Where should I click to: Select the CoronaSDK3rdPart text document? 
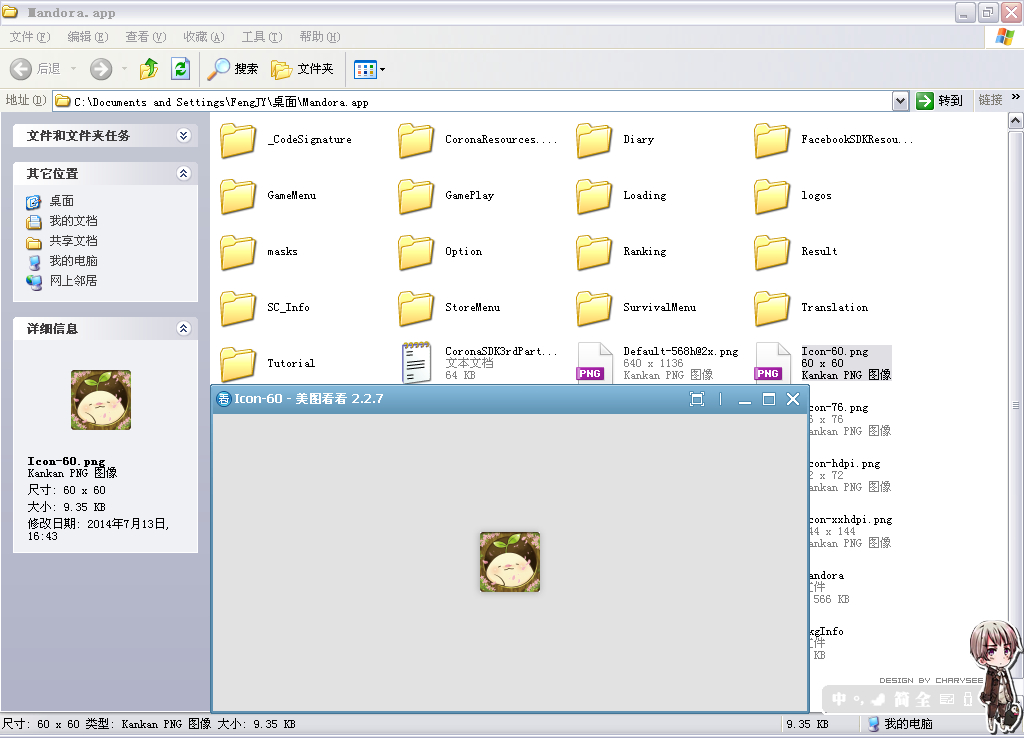tap(478, 362)
